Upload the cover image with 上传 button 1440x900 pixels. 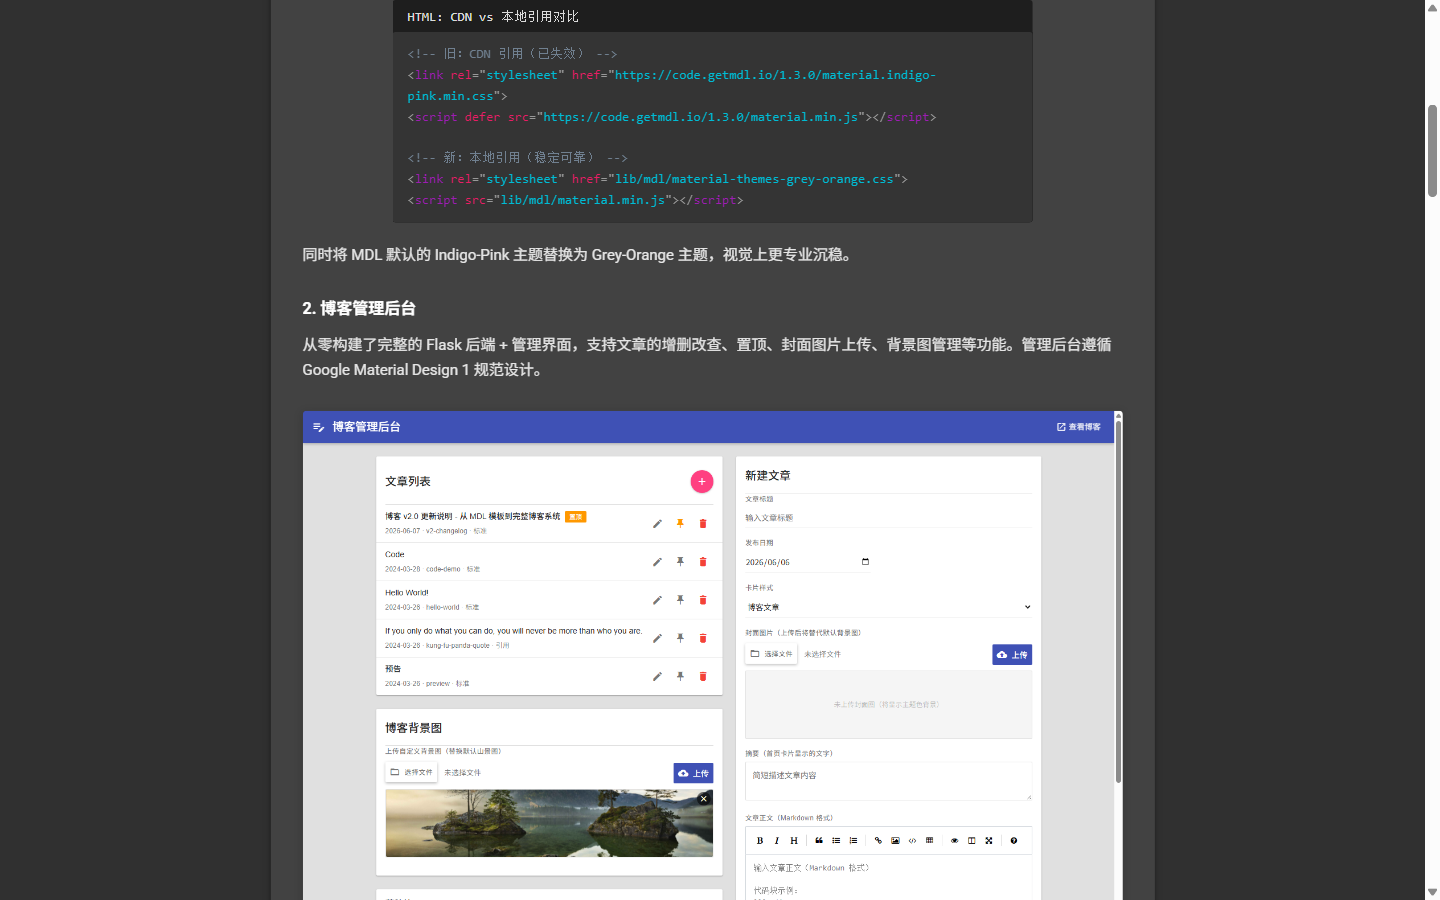pos(1012,655)
